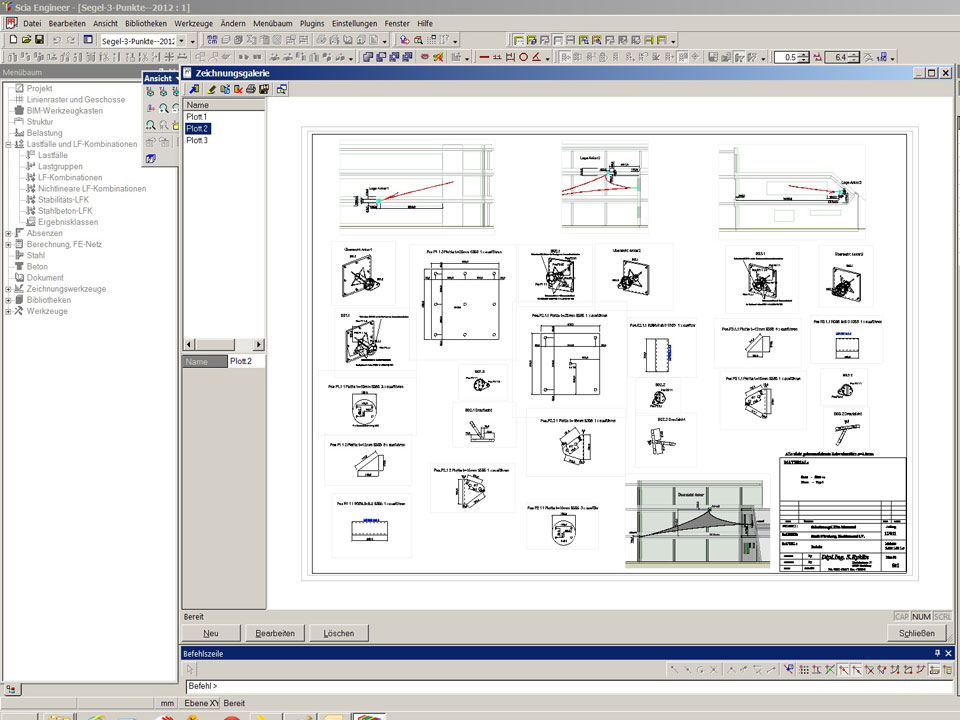Screen dimensions: 960x720
Task: Open the Bibliotheken menu
Action: tap(146, 22)
